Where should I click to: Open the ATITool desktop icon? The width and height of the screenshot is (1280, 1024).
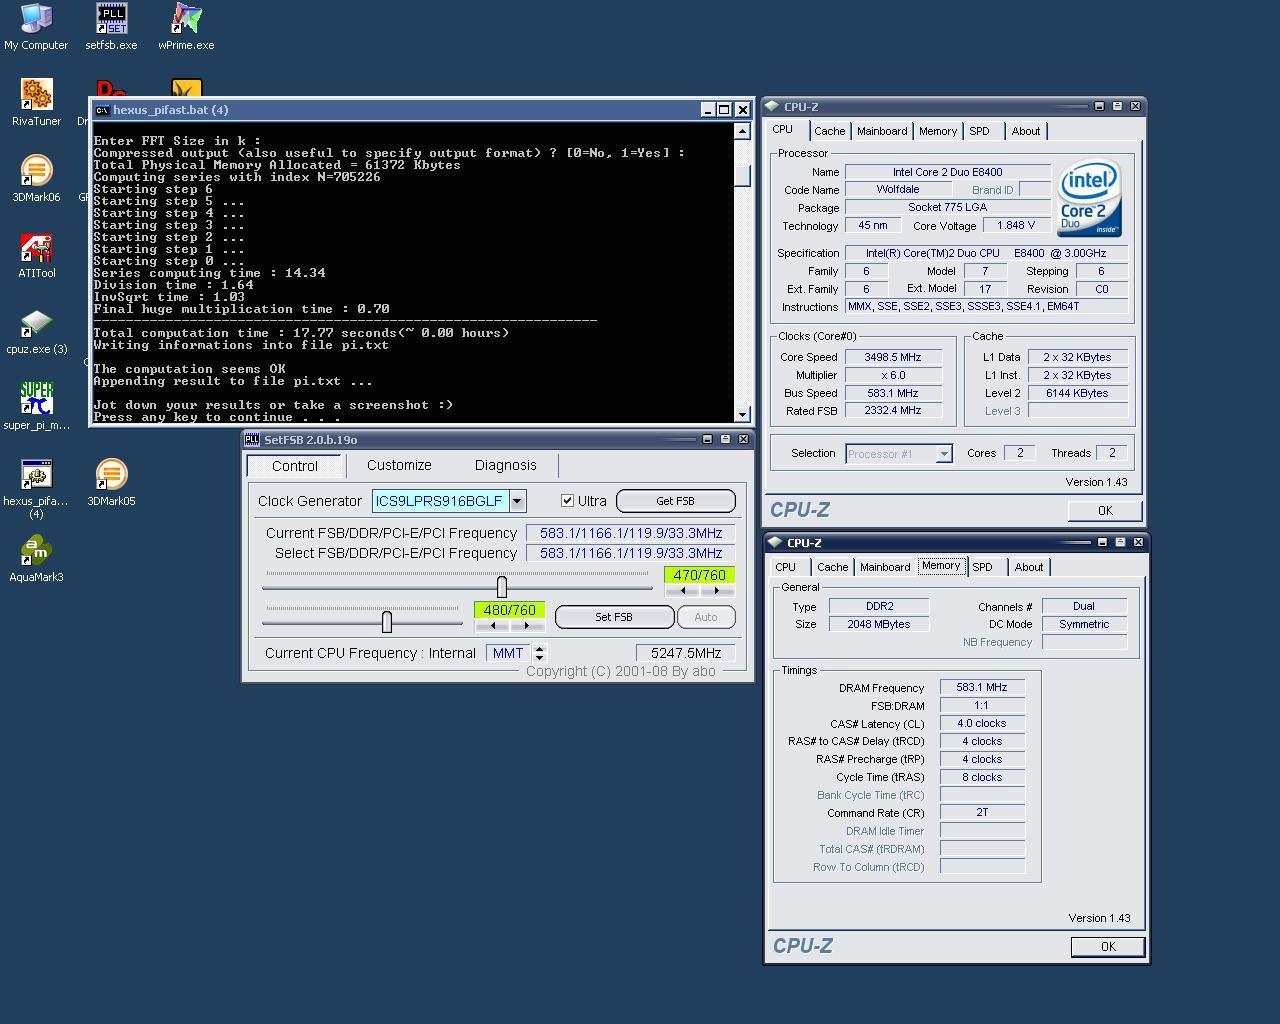point(36,254)
